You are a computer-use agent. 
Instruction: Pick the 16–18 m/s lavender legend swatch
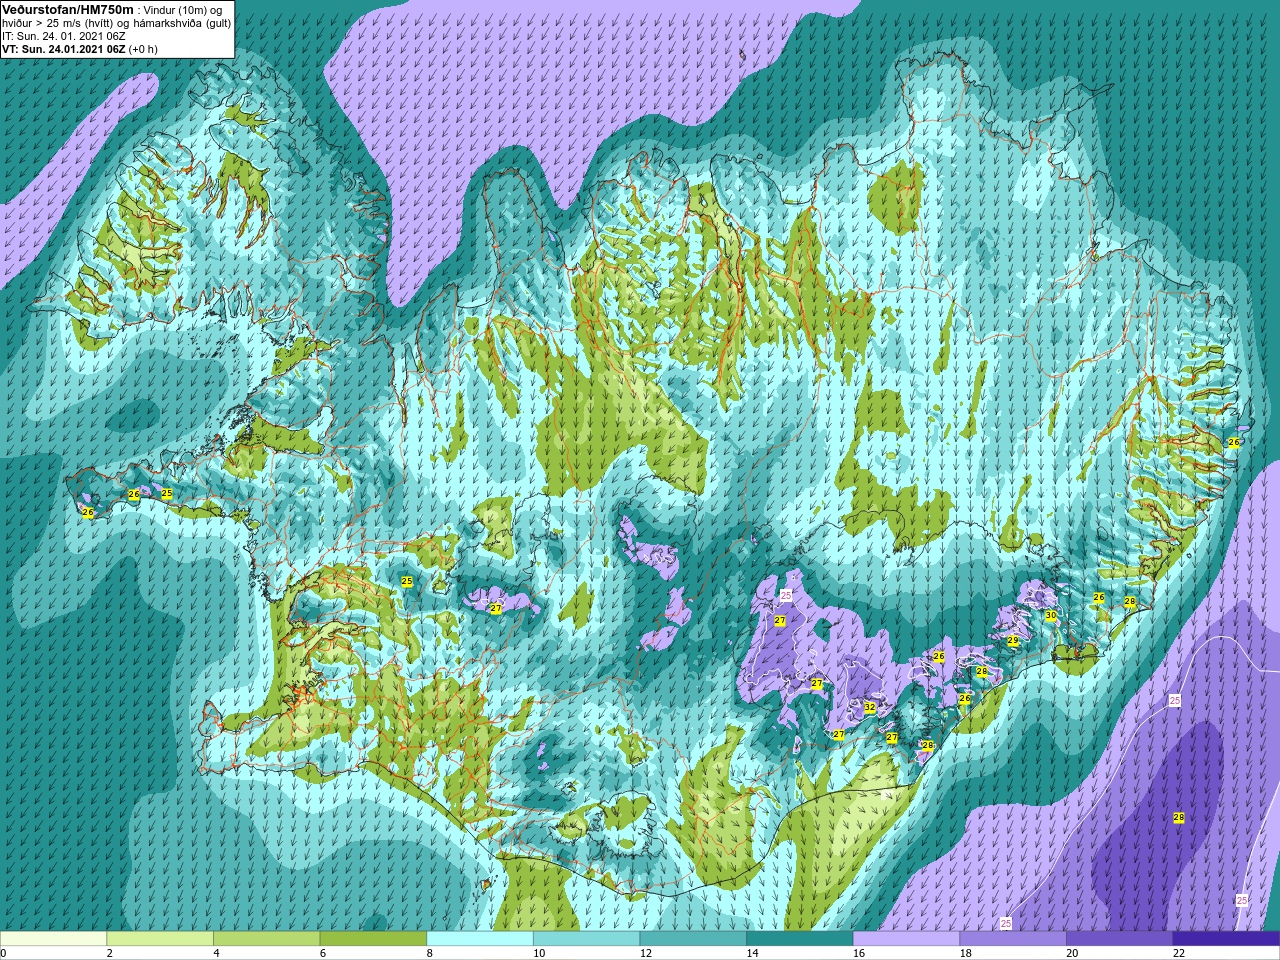click(906, 939)
